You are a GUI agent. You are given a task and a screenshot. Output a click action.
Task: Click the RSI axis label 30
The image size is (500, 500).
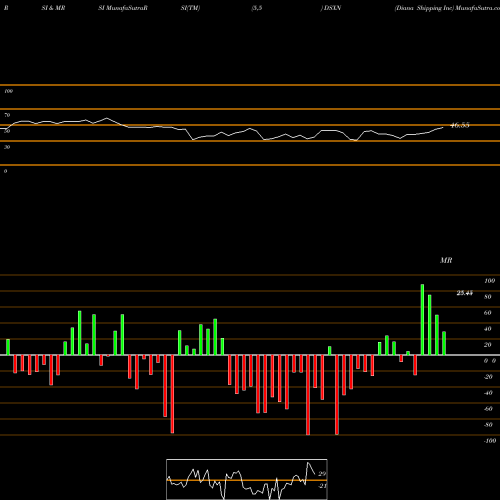[7, 147]
